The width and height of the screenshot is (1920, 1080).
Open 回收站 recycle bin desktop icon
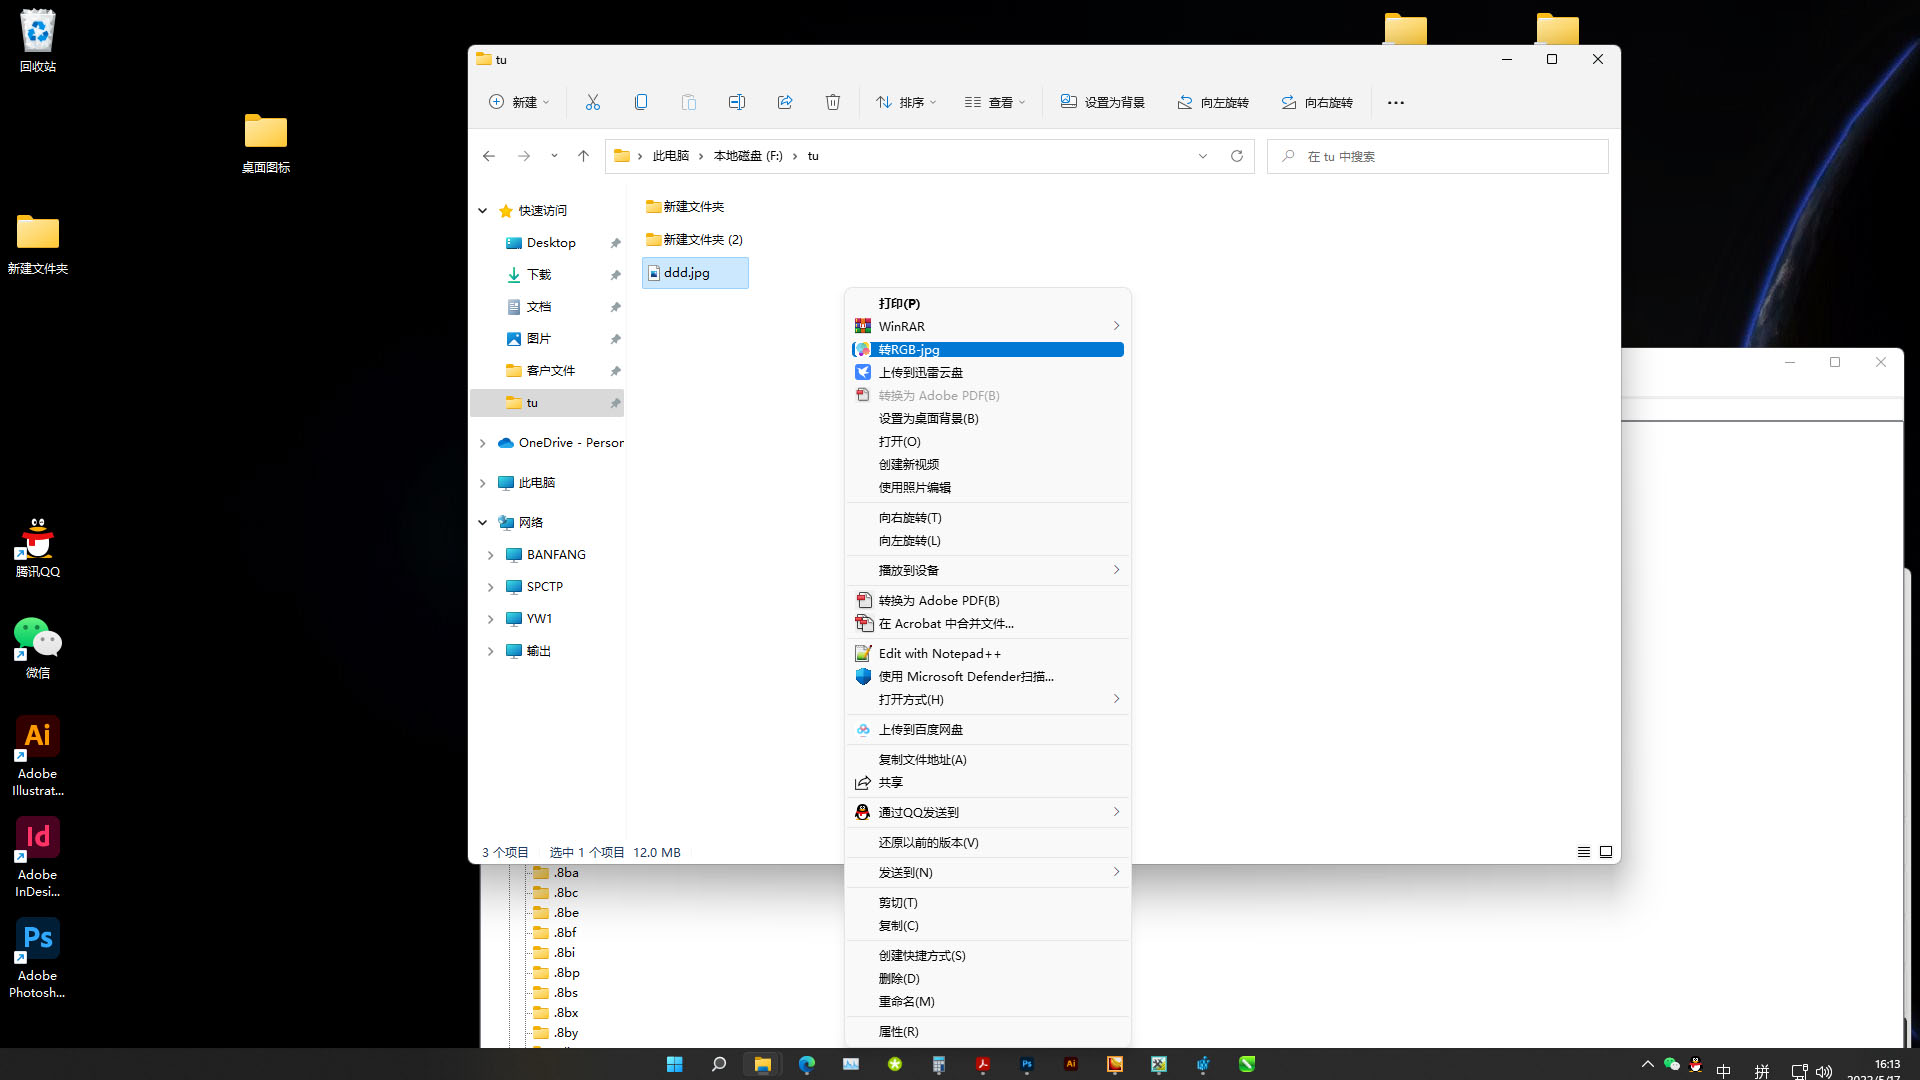click(x=38, y=41)
